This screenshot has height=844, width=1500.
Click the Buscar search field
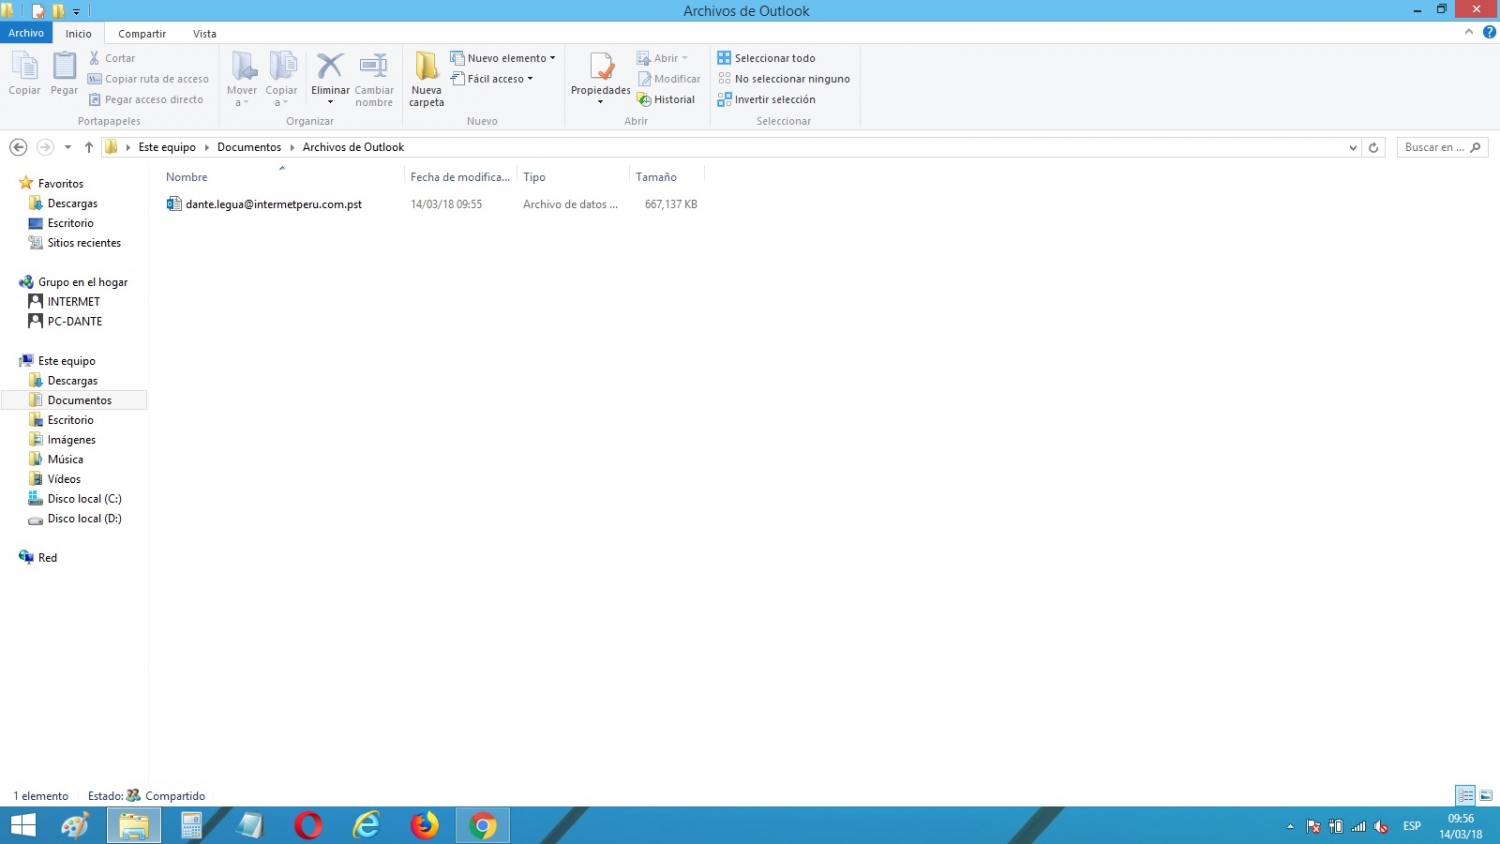coord(1442,147)
